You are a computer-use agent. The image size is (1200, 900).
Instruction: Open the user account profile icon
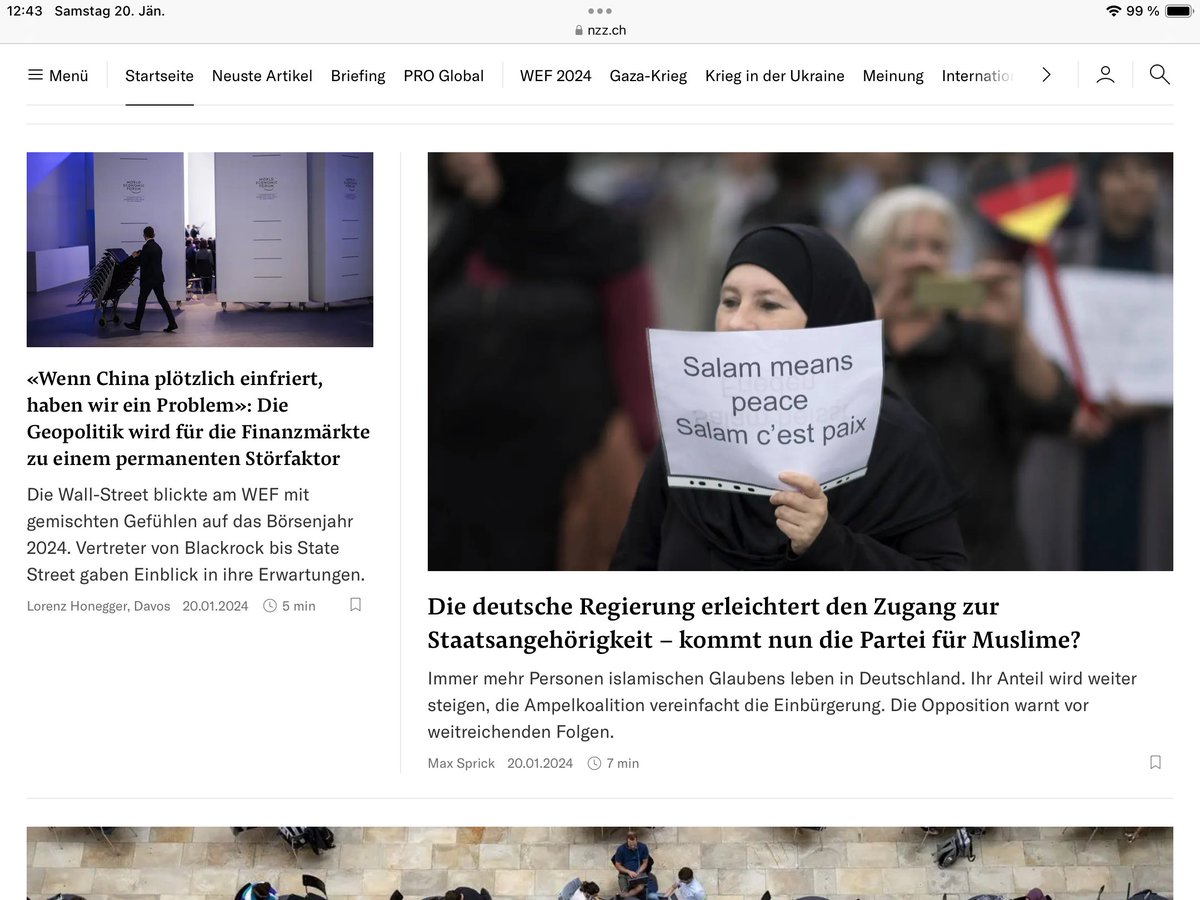pyautogui.click(x=1105, y=74)
